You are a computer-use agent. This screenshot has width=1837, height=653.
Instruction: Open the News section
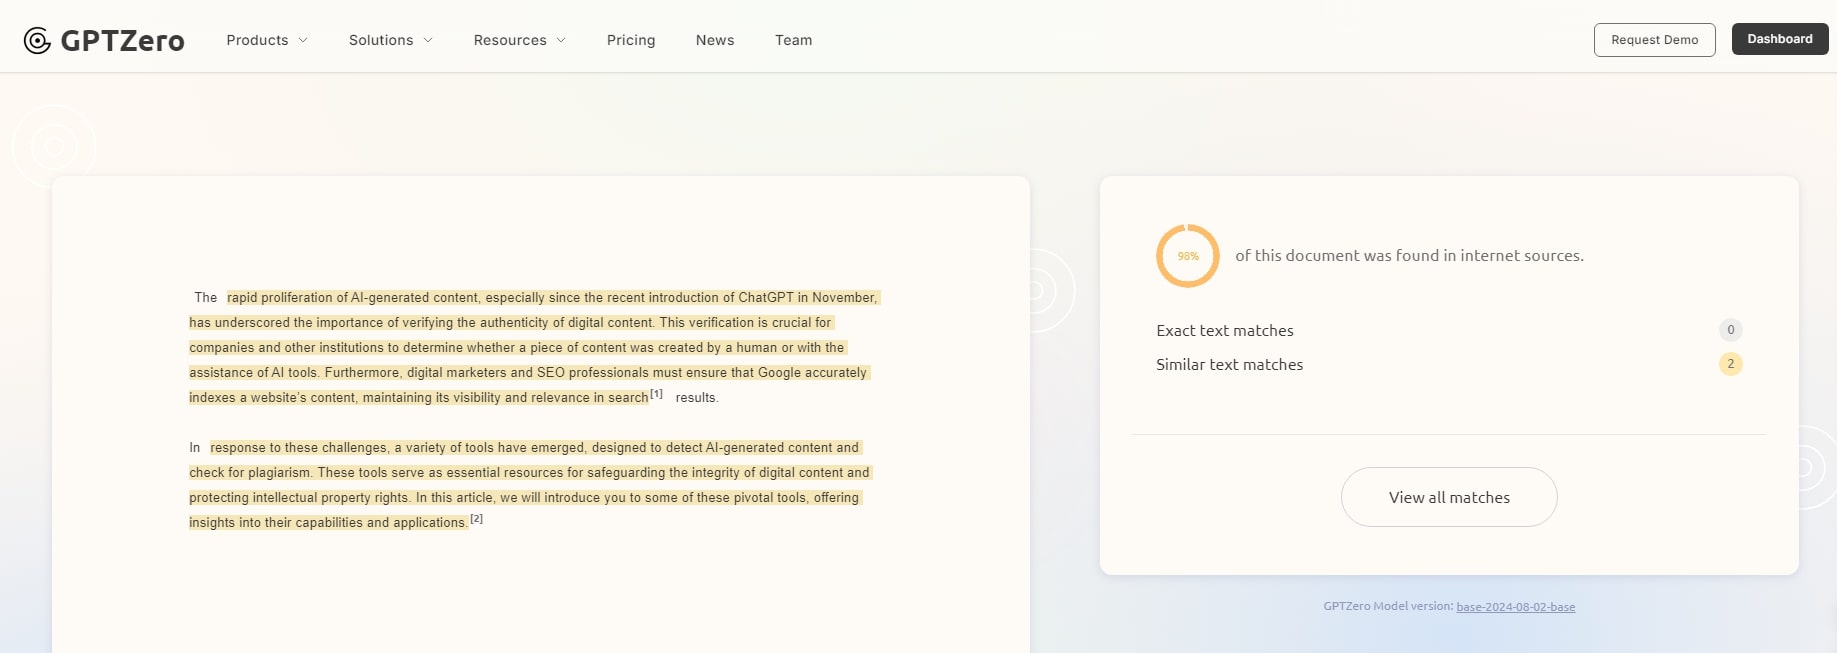[715, 40]
